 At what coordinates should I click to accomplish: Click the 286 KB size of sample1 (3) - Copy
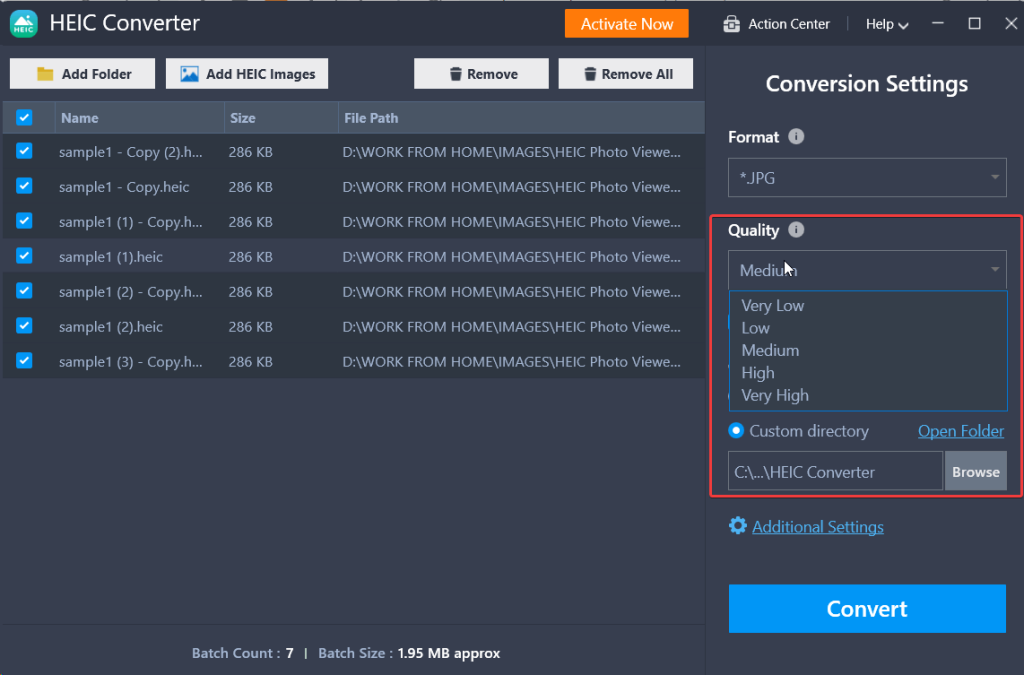(250, 362)
